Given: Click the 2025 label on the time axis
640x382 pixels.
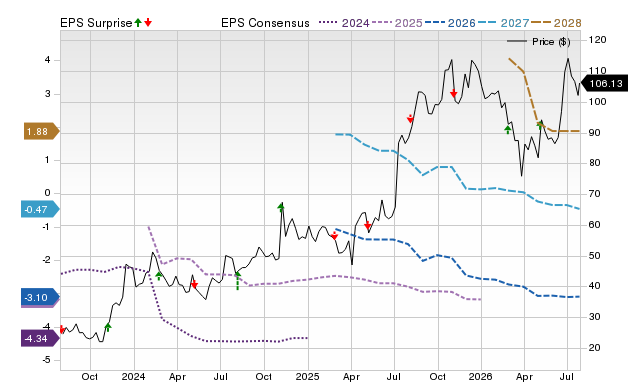Looking at the screenshot, I should [307, 376].
